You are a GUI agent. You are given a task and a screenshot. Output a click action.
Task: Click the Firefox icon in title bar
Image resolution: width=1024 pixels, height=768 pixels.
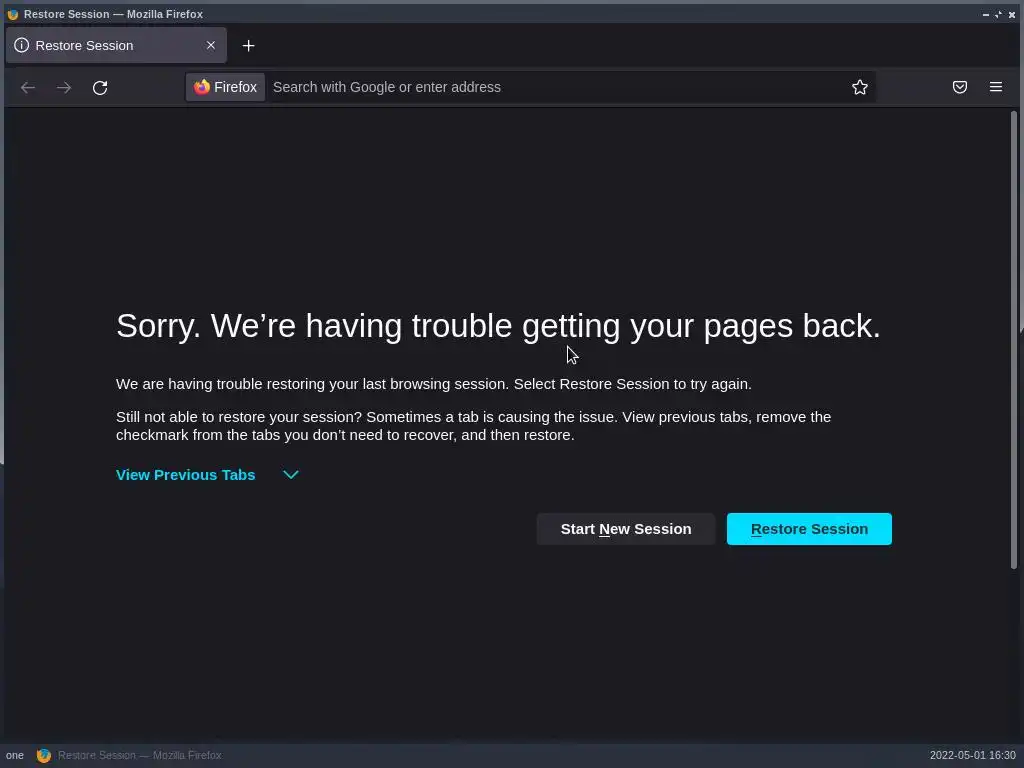tap(12, 14)
